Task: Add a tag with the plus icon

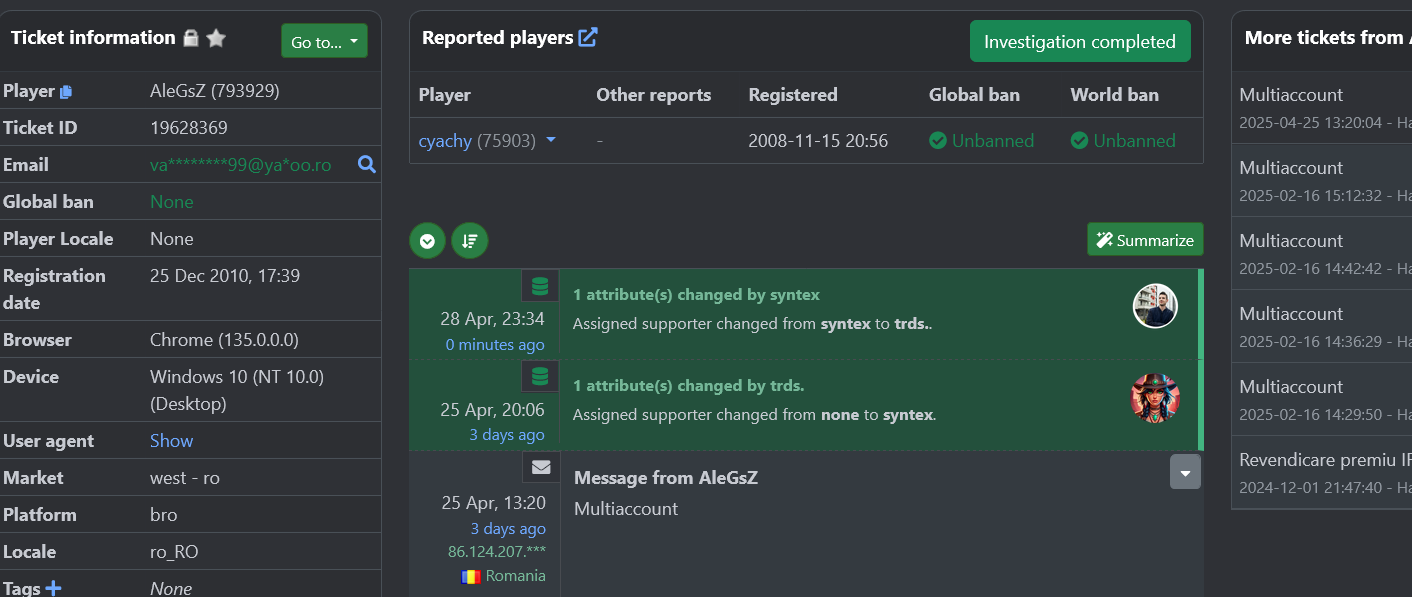Action: [x=54, y=589]
